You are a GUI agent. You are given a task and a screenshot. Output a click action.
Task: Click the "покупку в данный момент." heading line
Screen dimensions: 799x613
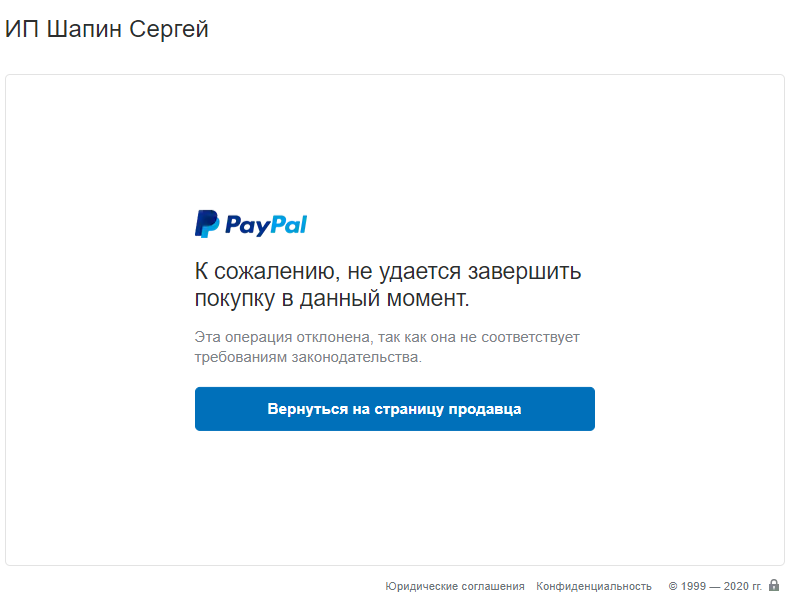331,298
